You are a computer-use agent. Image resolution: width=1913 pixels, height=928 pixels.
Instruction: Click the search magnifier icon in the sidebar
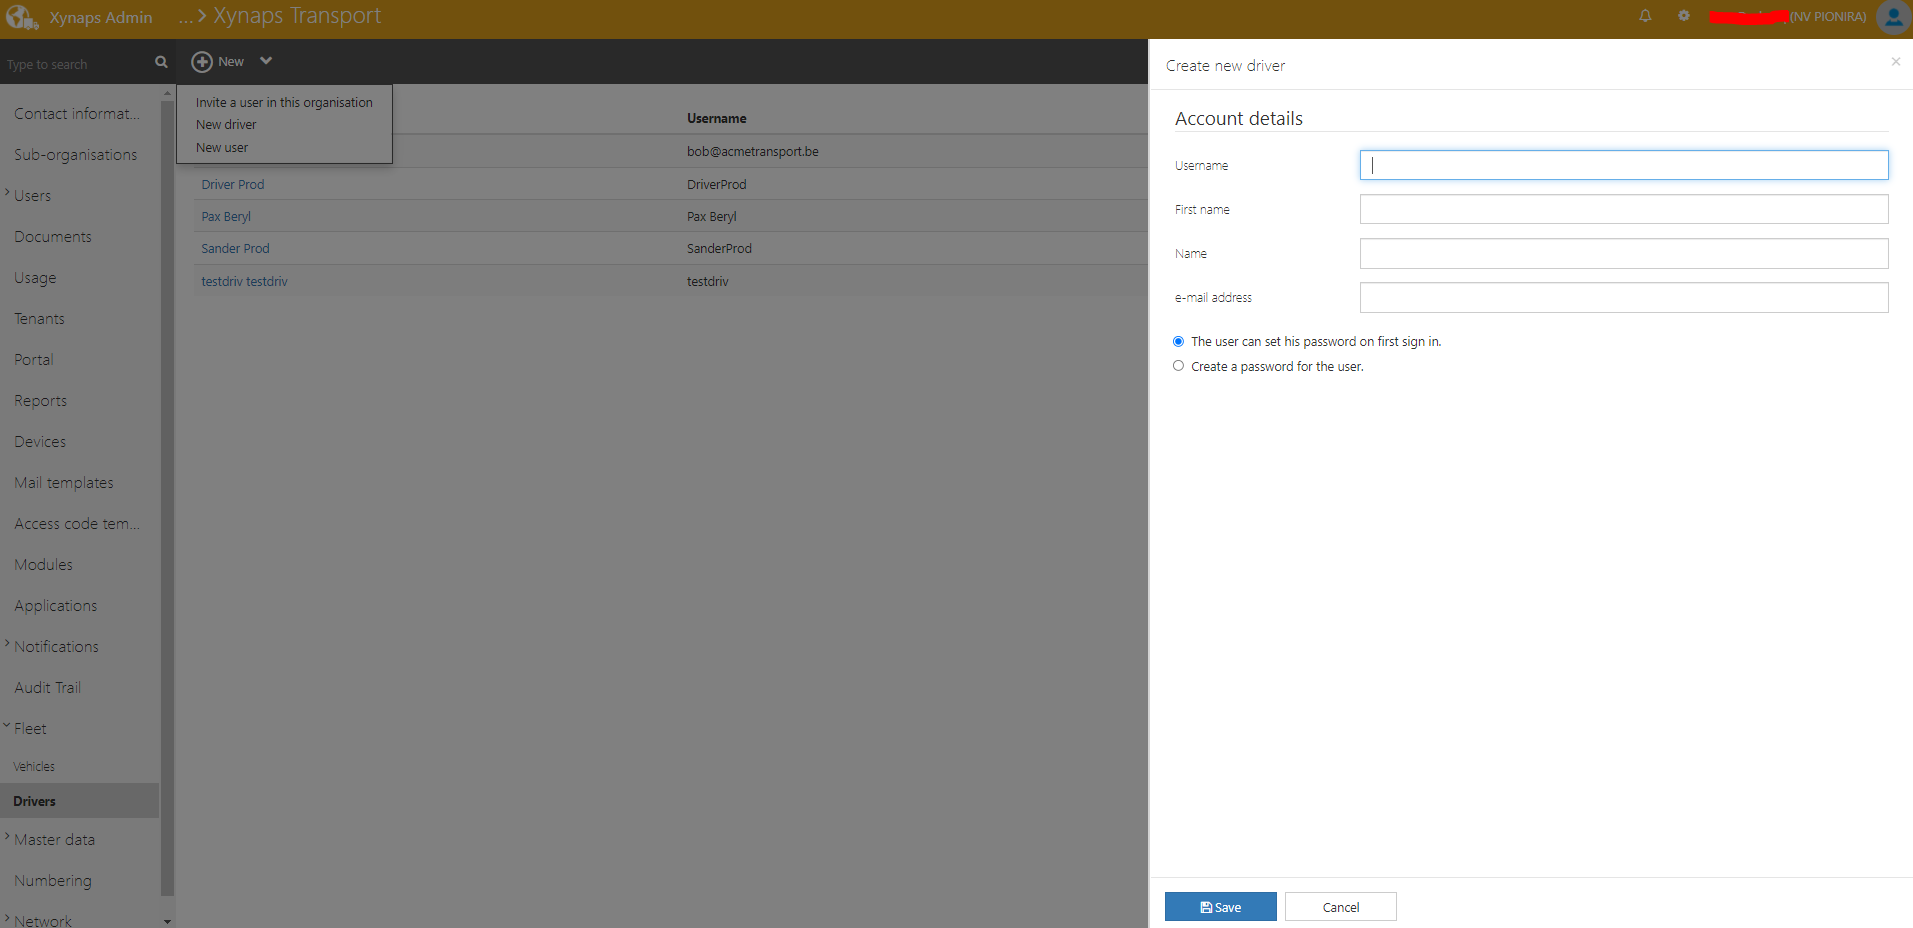pyautogui.click(x=160, y=62)
